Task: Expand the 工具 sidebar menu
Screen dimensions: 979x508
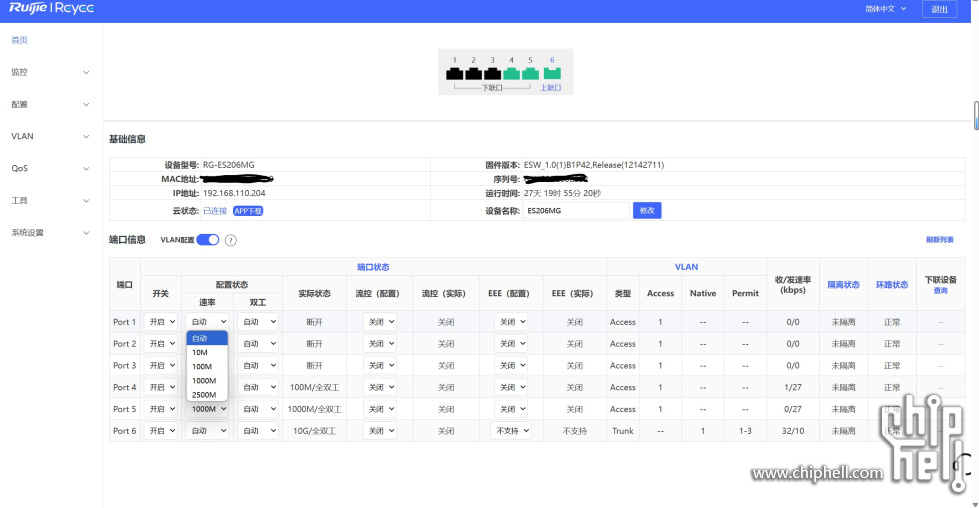Action: click(51, 200)
